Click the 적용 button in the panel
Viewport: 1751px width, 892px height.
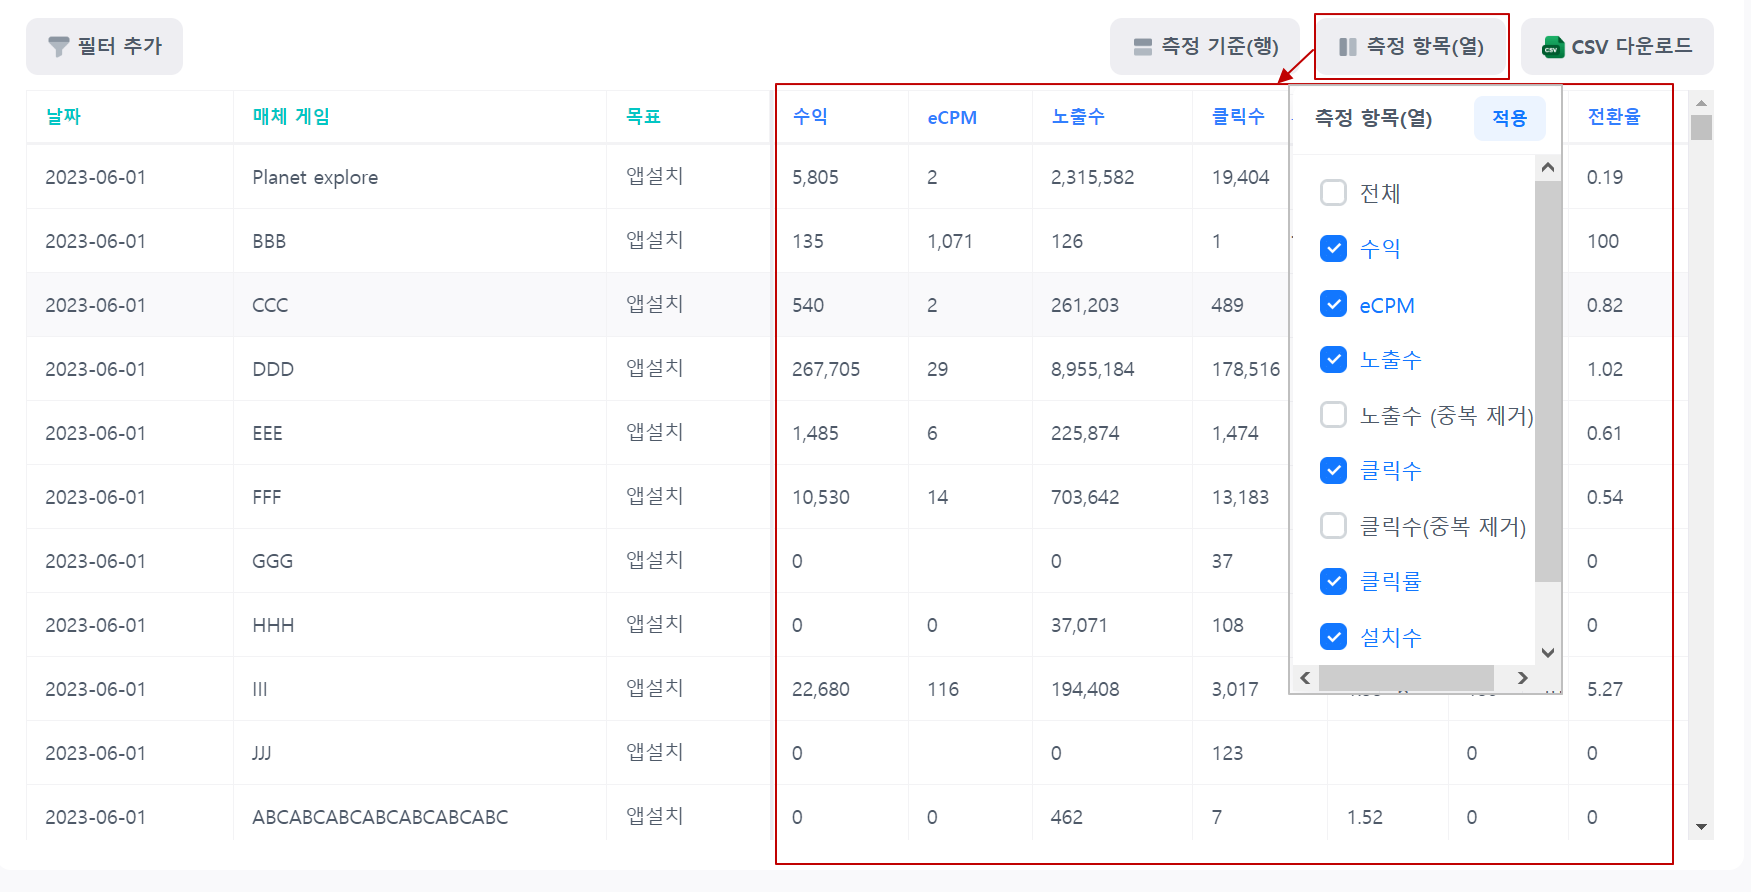1510,118
